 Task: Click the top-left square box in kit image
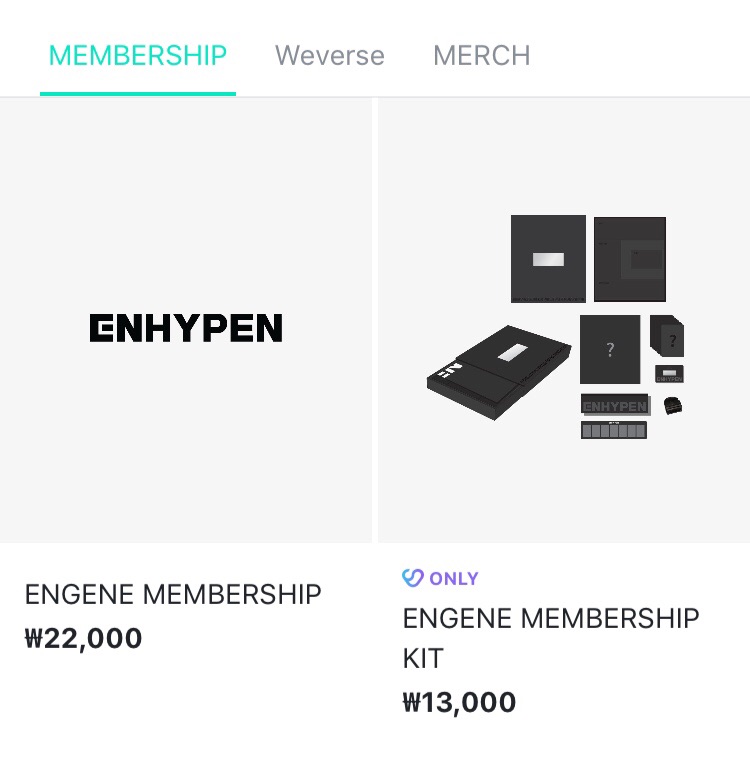pyautogui.click(x=548, y=258)
